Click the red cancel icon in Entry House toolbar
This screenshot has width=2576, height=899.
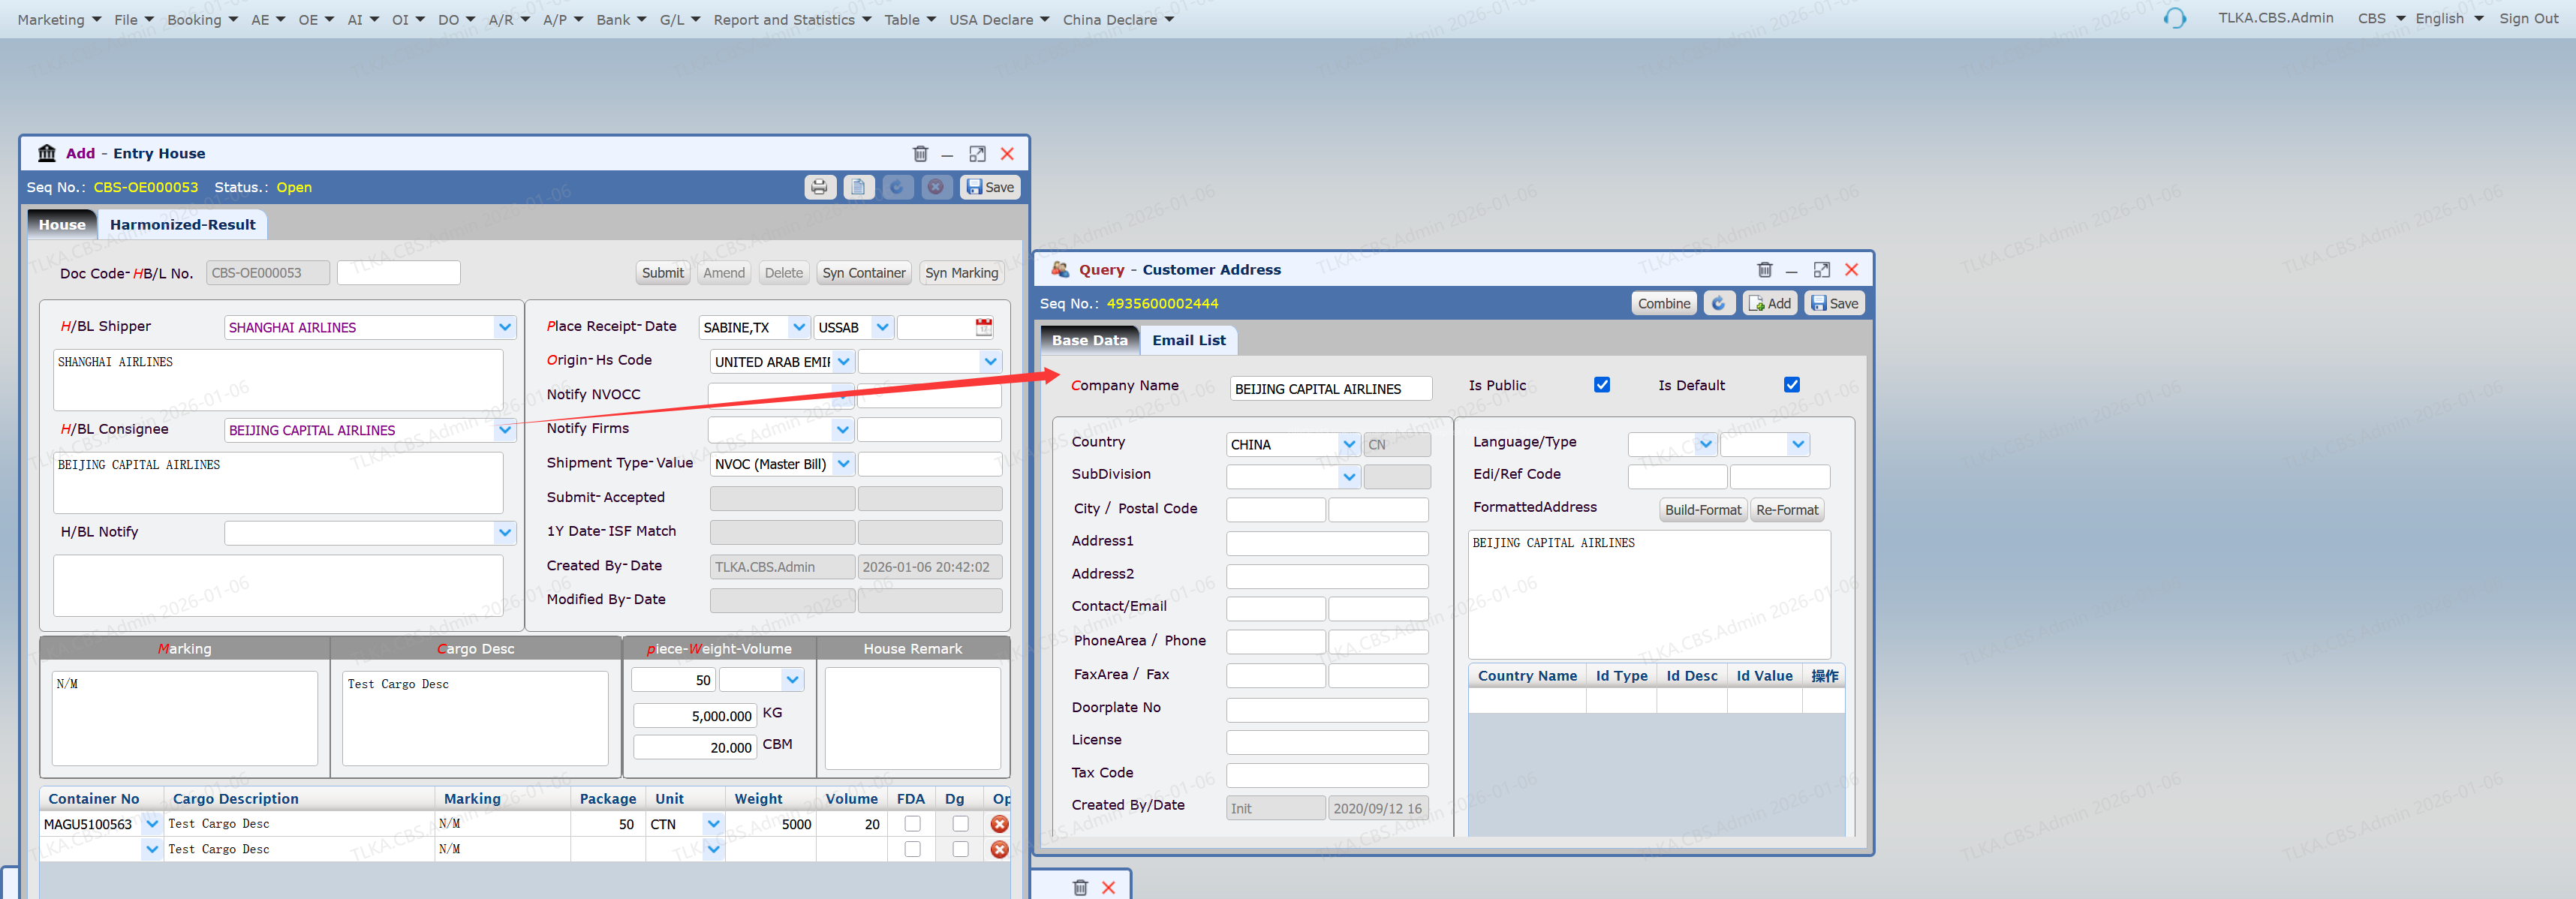coord(936,187)
